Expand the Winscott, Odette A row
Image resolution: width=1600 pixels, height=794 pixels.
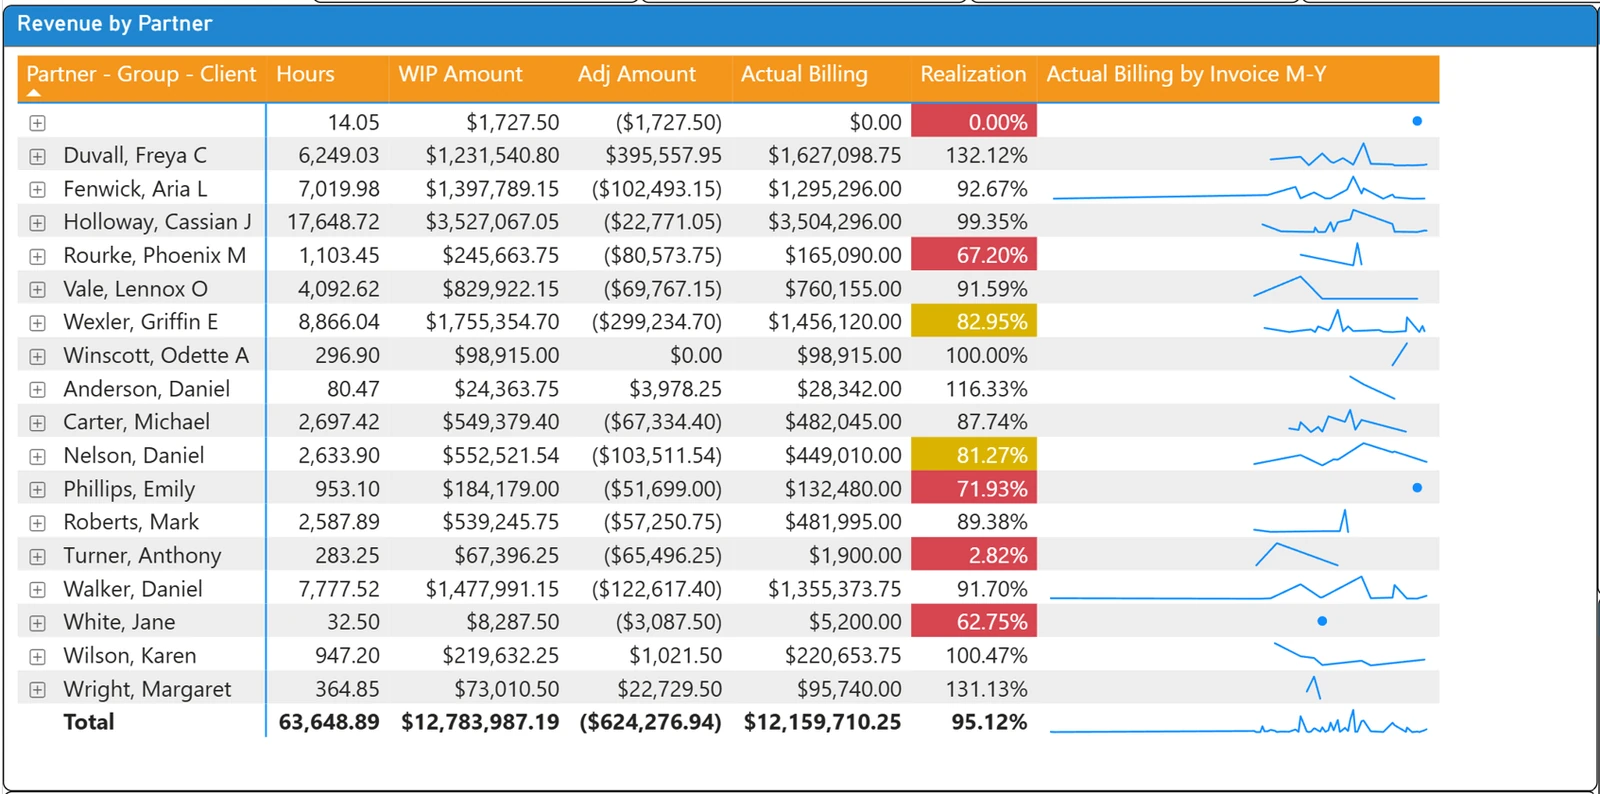click(37, 356)
